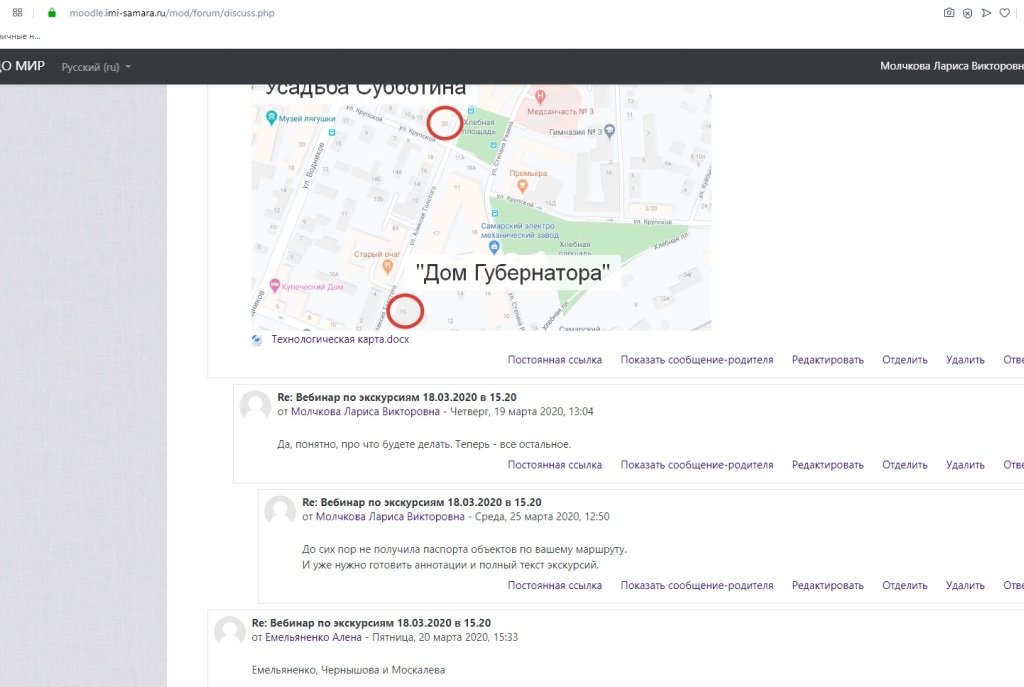This screenshot has width=1024, height=687.
Task: Click the green padlock security icon
Action: 52,12
